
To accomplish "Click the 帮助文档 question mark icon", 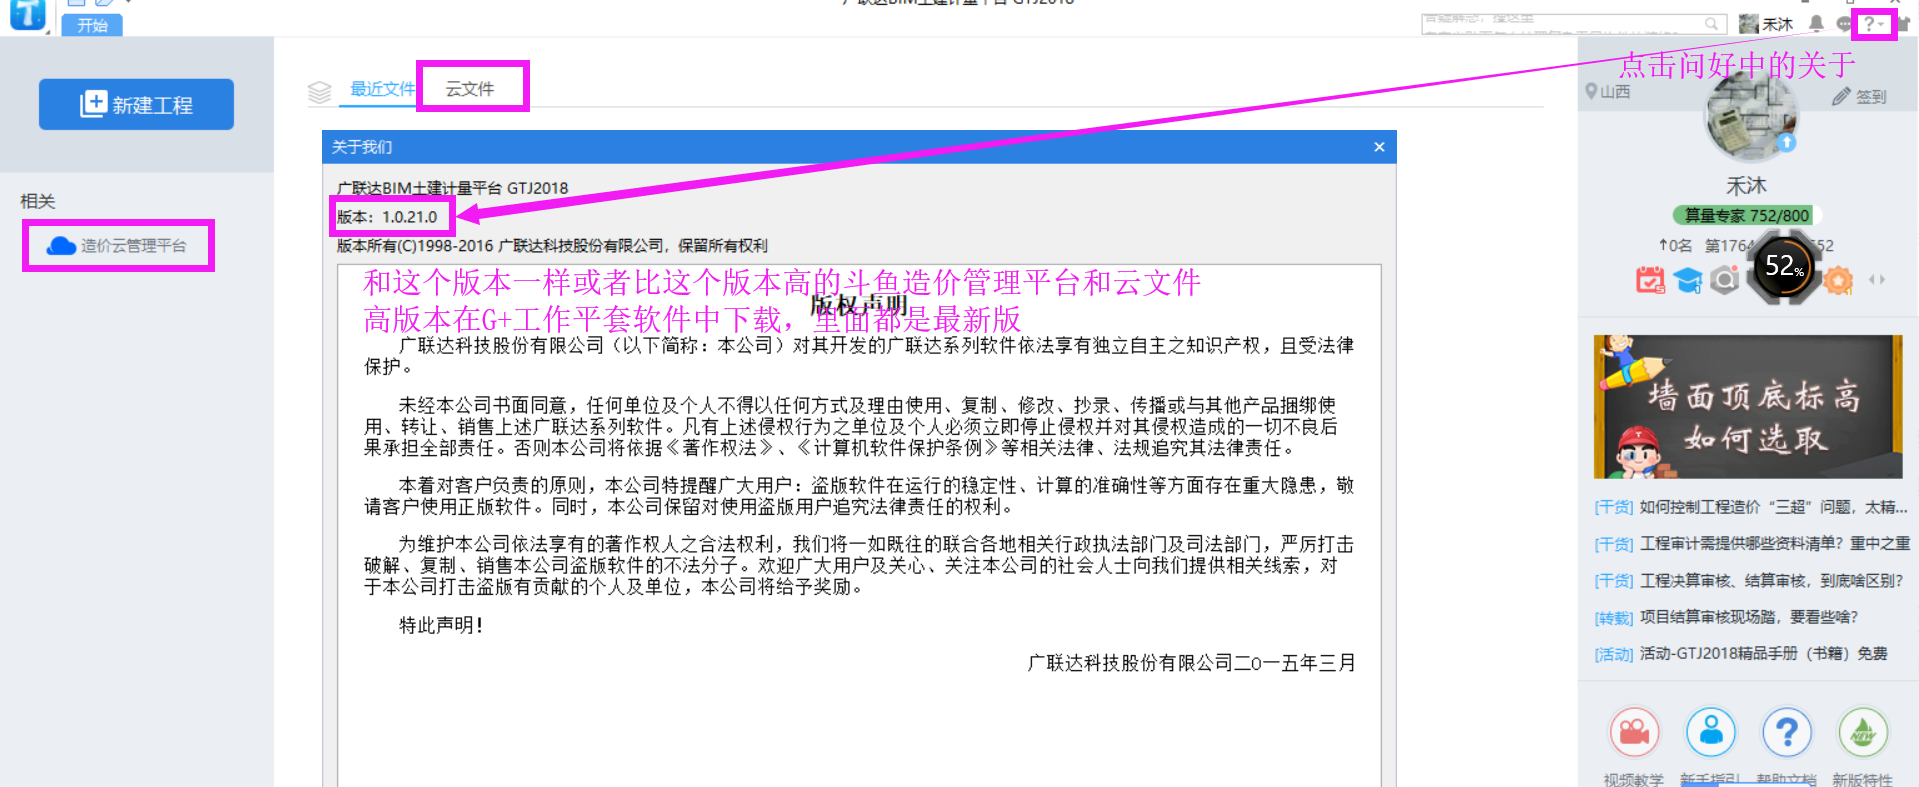I will (1787, 733).
